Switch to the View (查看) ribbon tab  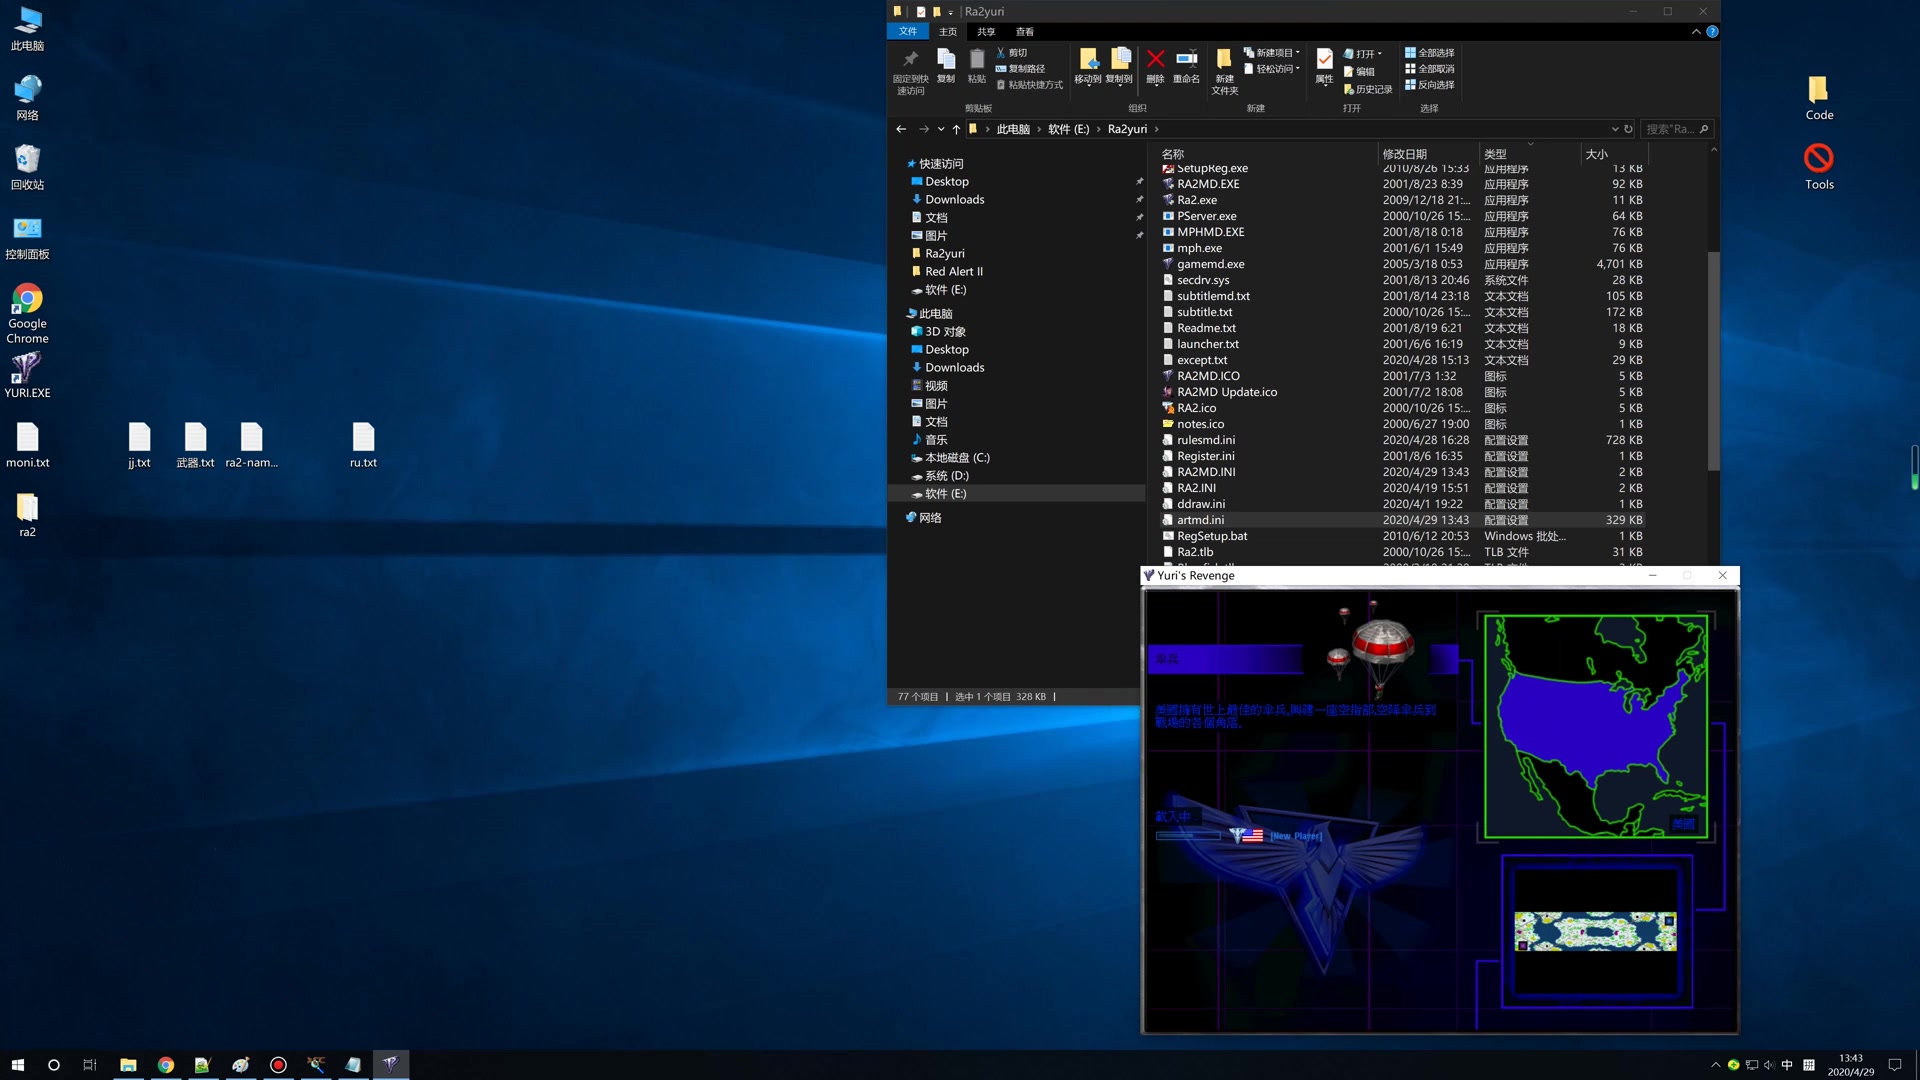coord(1025,32)
